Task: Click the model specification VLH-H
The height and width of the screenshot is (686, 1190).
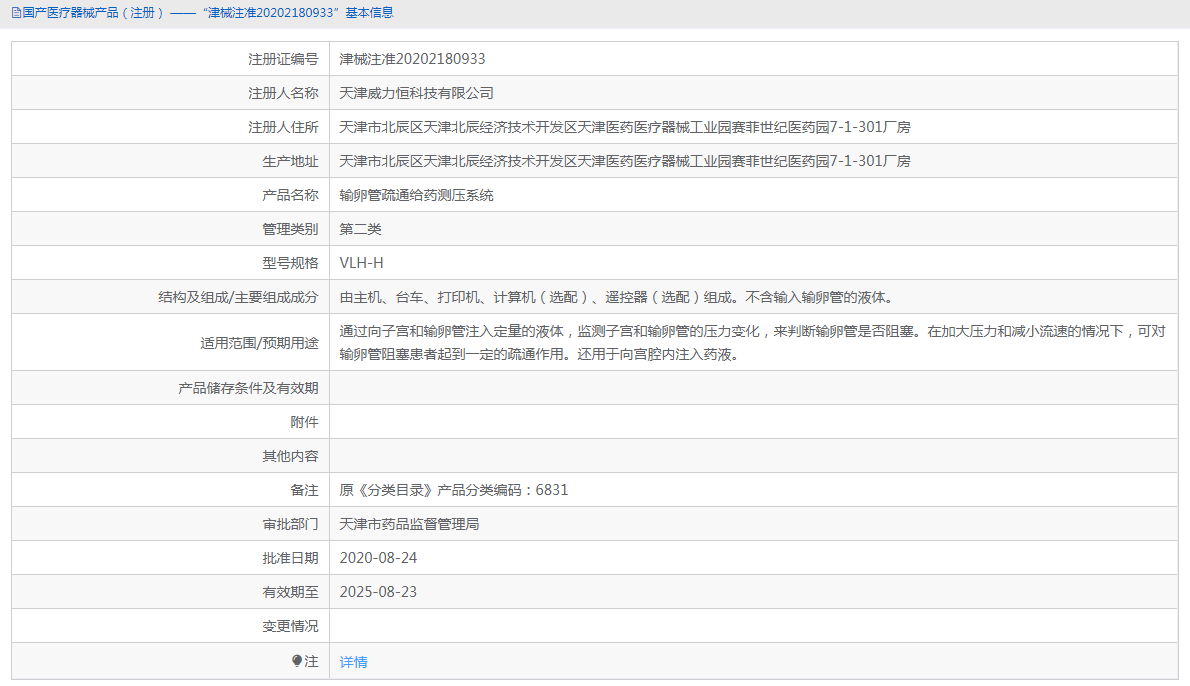Action: coord(361,263)
